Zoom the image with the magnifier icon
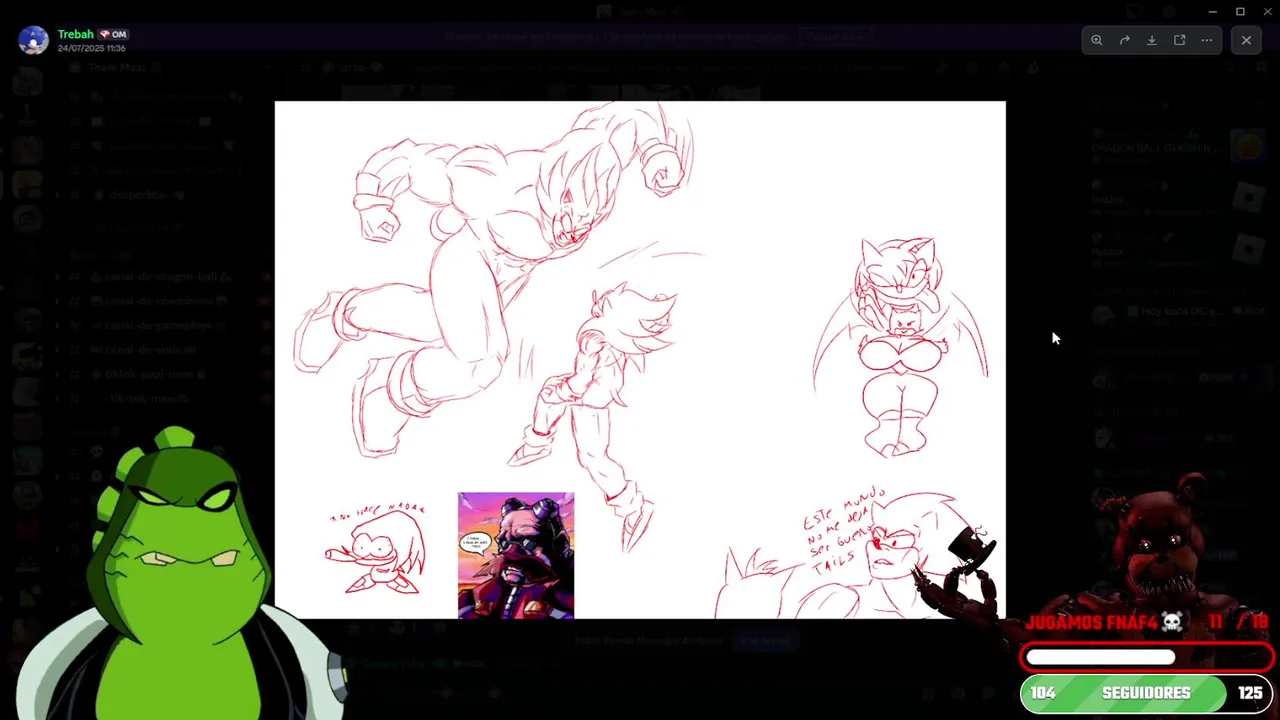Viewport: 1280px width, 720px height. coord(1097,40)
